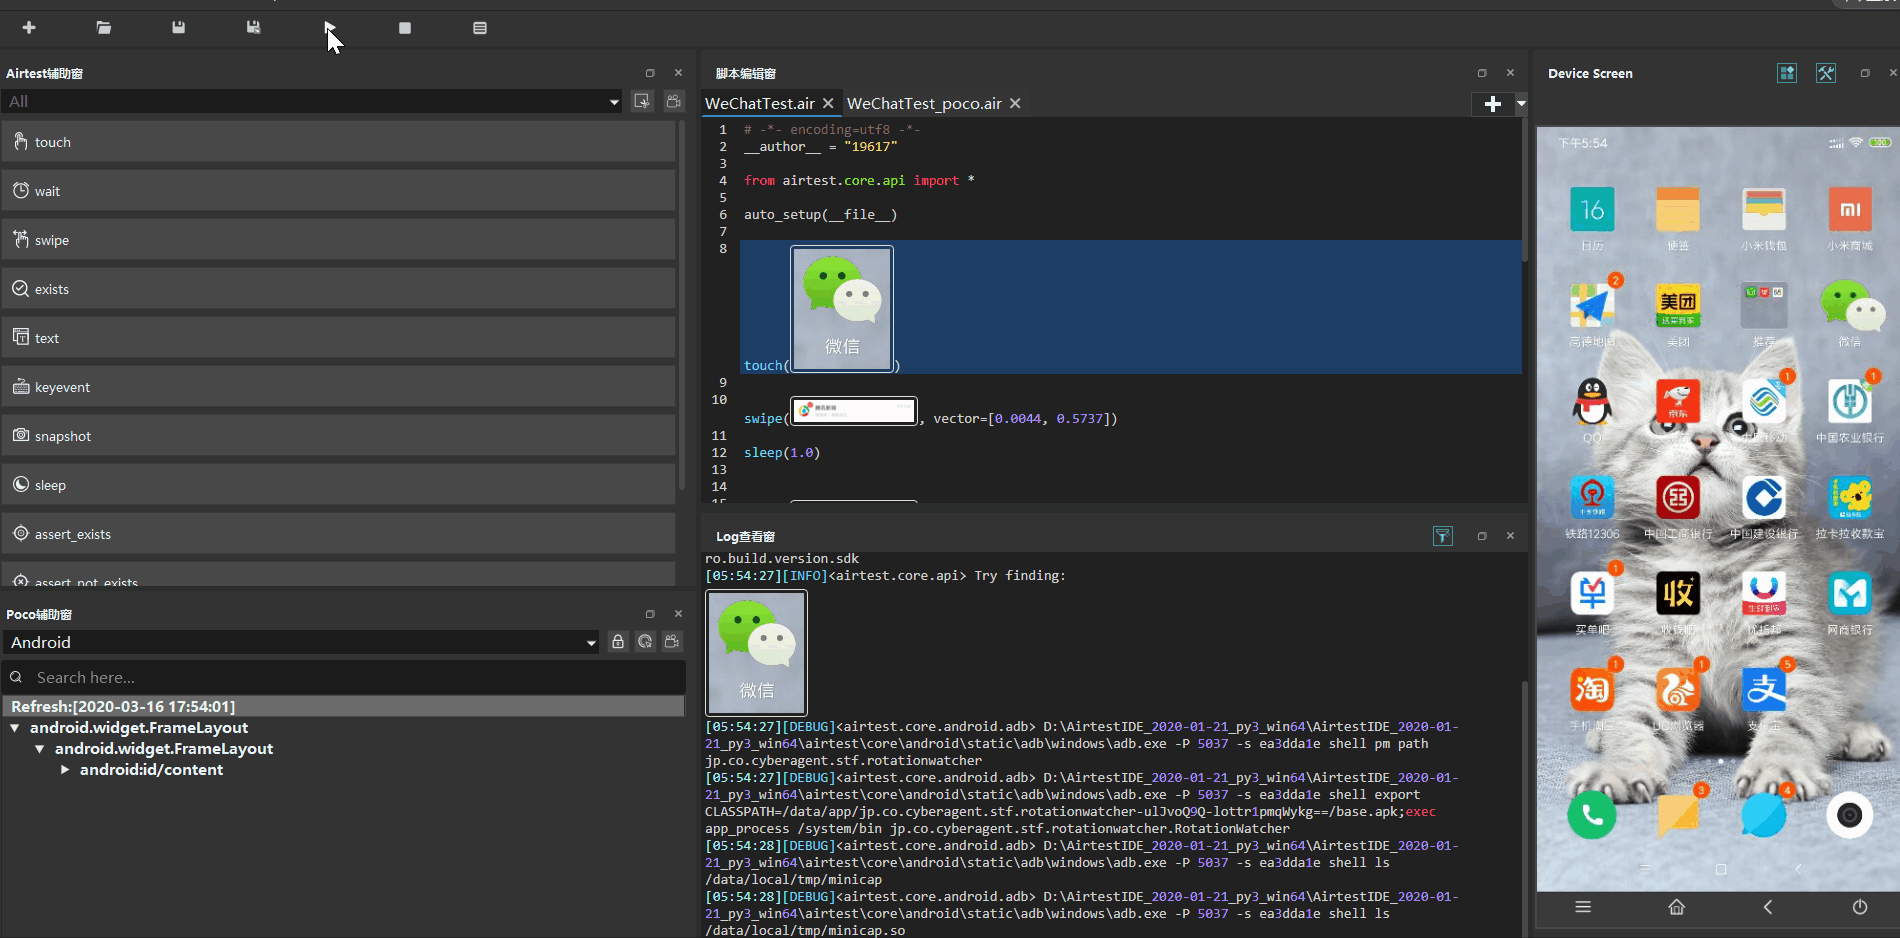Select the snapshot command
Image resolution: width=1900 pixels, height=938 pixels.
[x=338, y=436]
